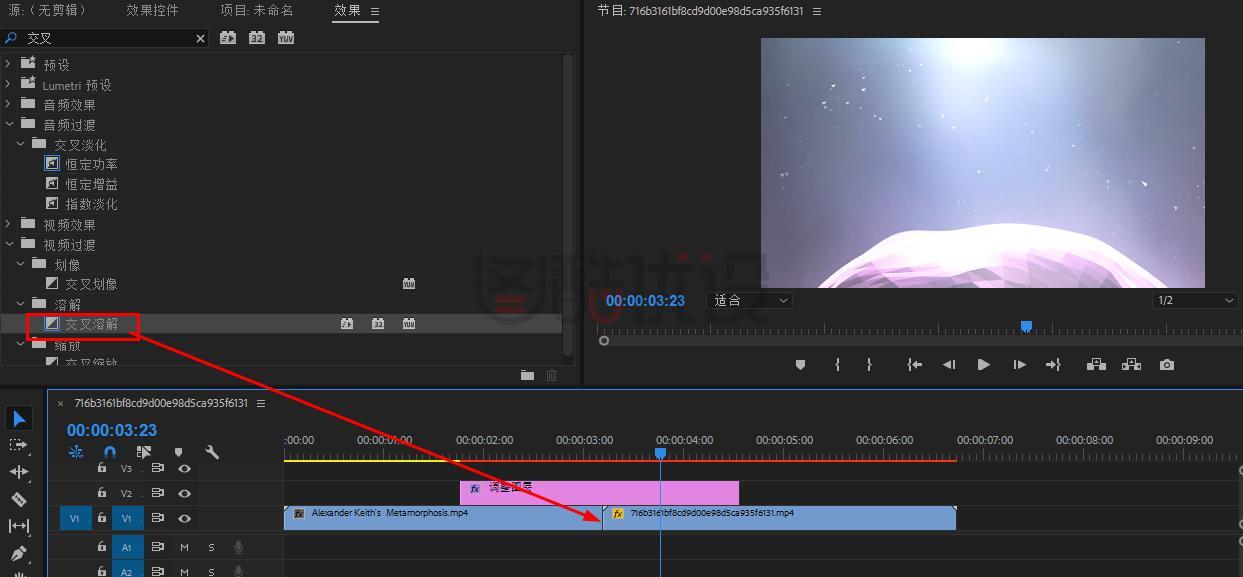Step forward one frame

(x=1019, y=365)
